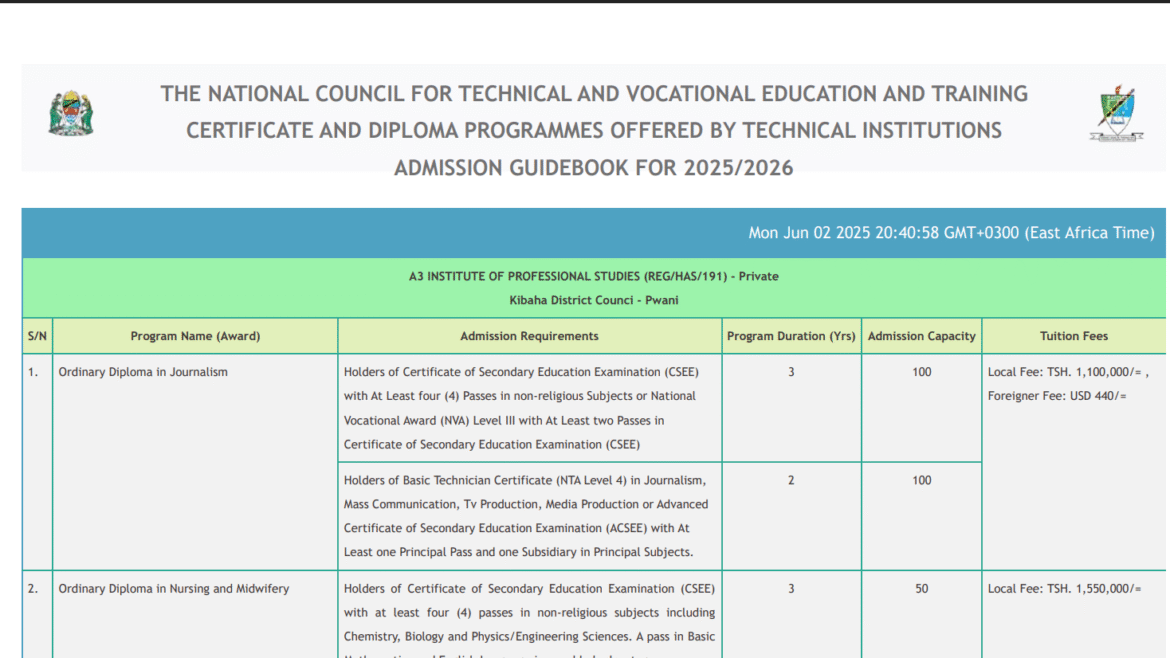
Task: Click the Admission Capacity column header
Action: coord(921,336)
